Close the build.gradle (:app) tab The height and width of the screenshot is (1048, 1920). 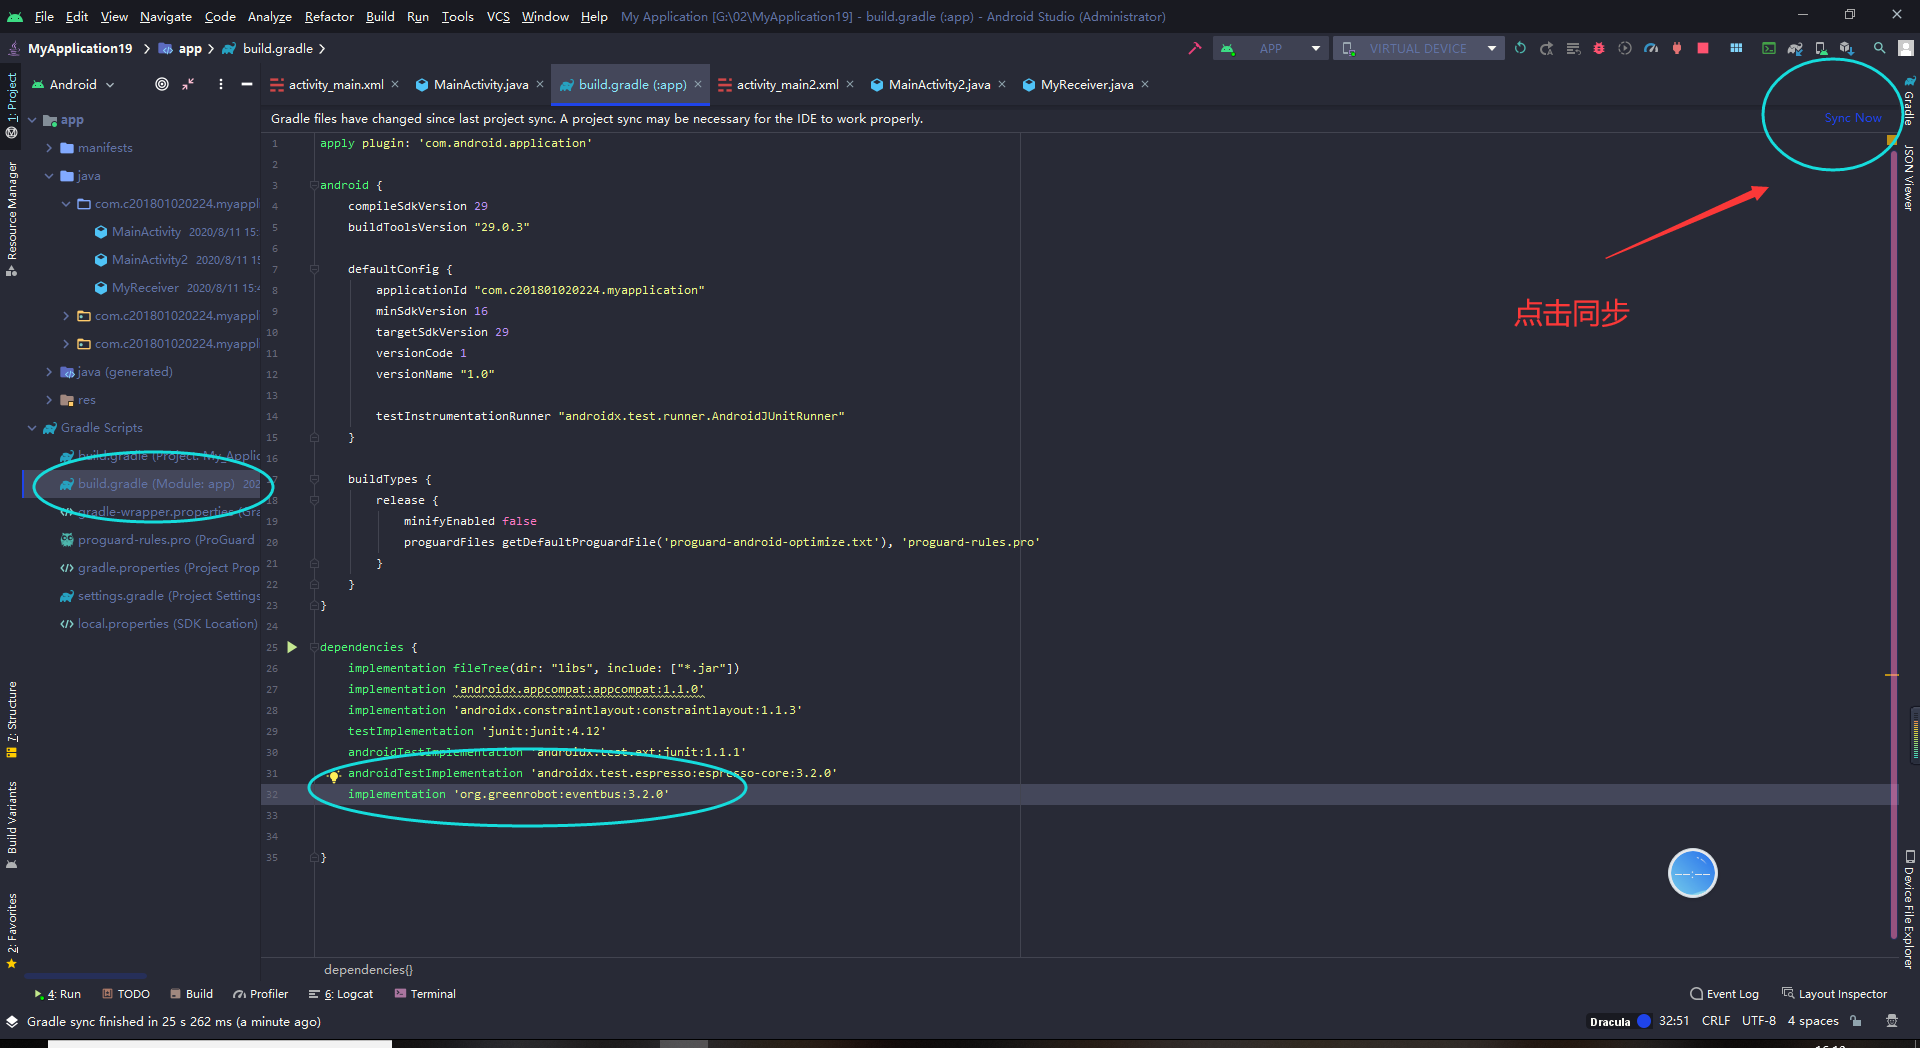698,84
